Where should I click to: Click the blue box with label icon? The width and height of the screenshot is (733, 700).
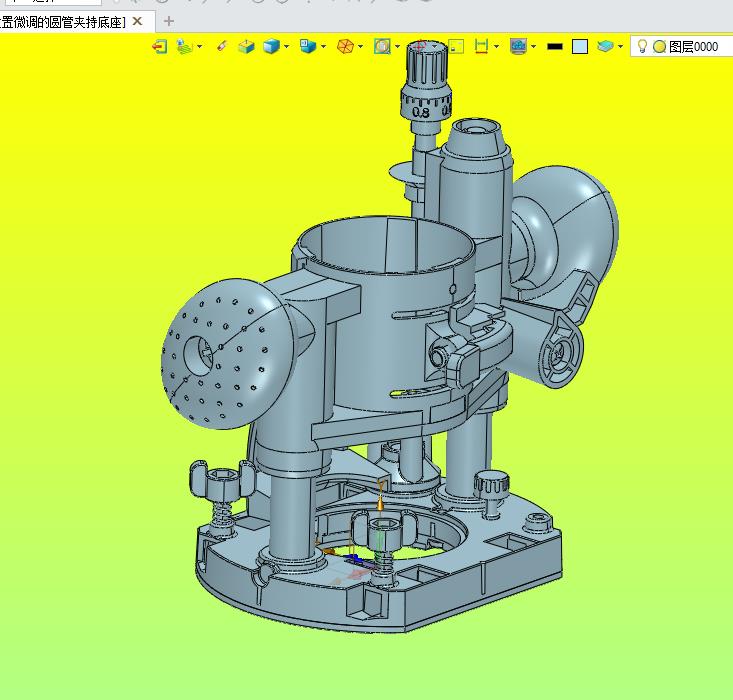pyautogui.click(x=308, y=46)
